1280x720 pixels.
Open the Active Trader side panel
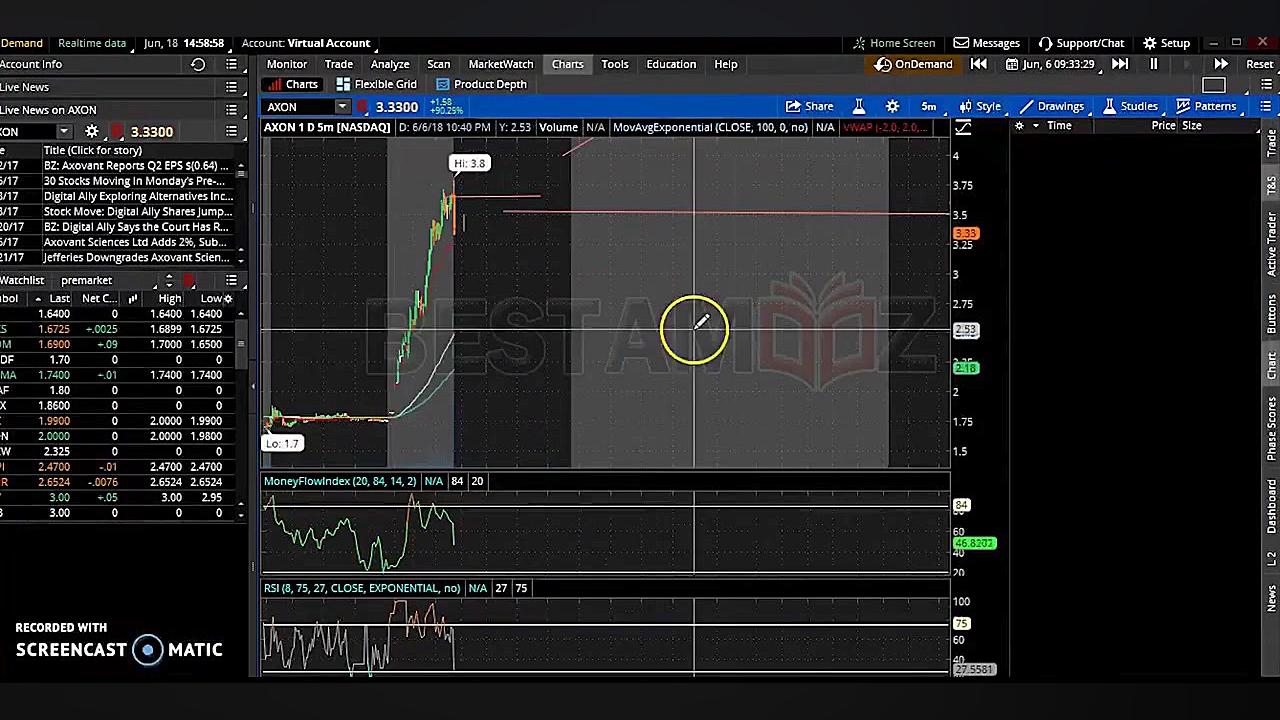1272,243
